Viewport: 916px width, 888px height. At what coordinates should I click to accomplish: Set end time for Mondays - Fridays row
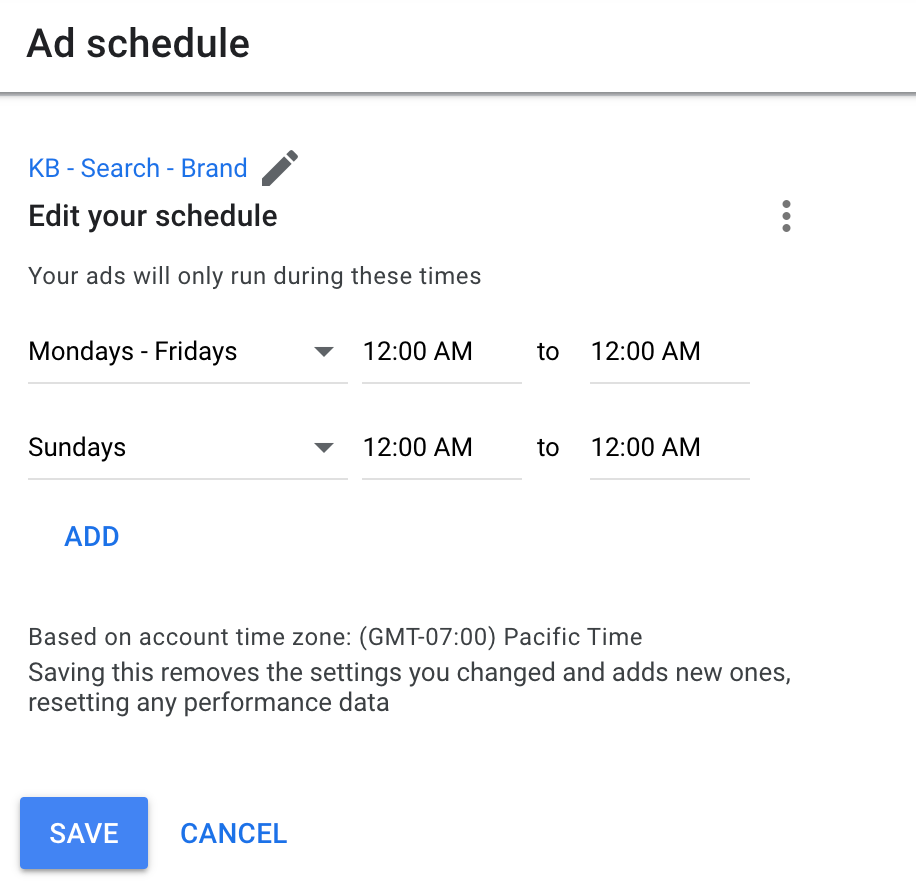pyautogui.click(x=669, y=352)
